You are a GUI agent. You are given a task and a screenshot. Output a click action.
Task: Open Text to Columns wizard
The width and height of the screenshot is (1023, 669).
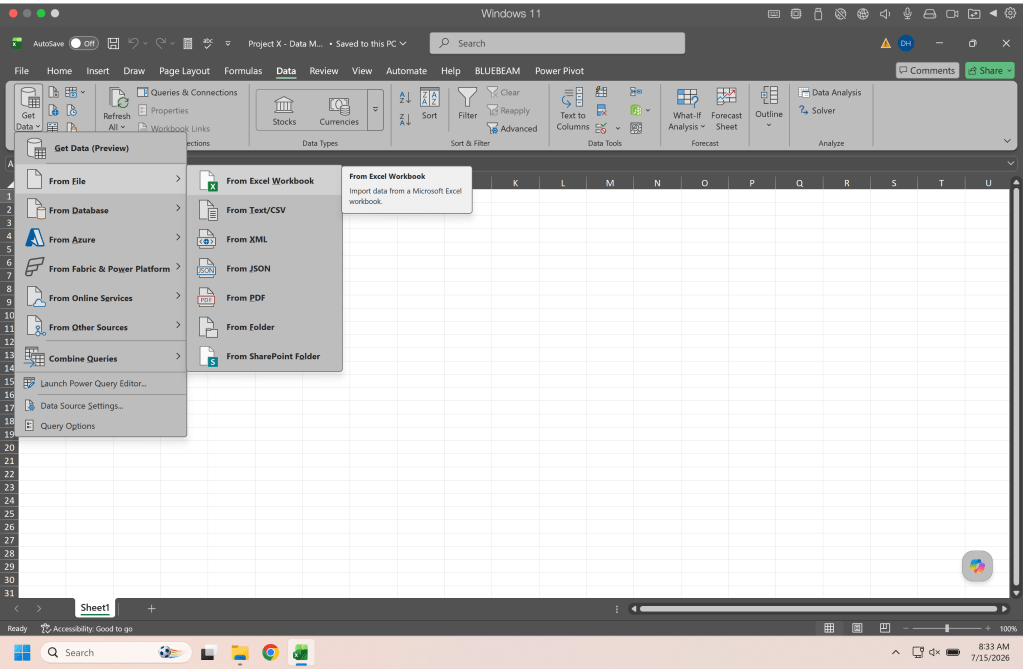coord(573,109)
